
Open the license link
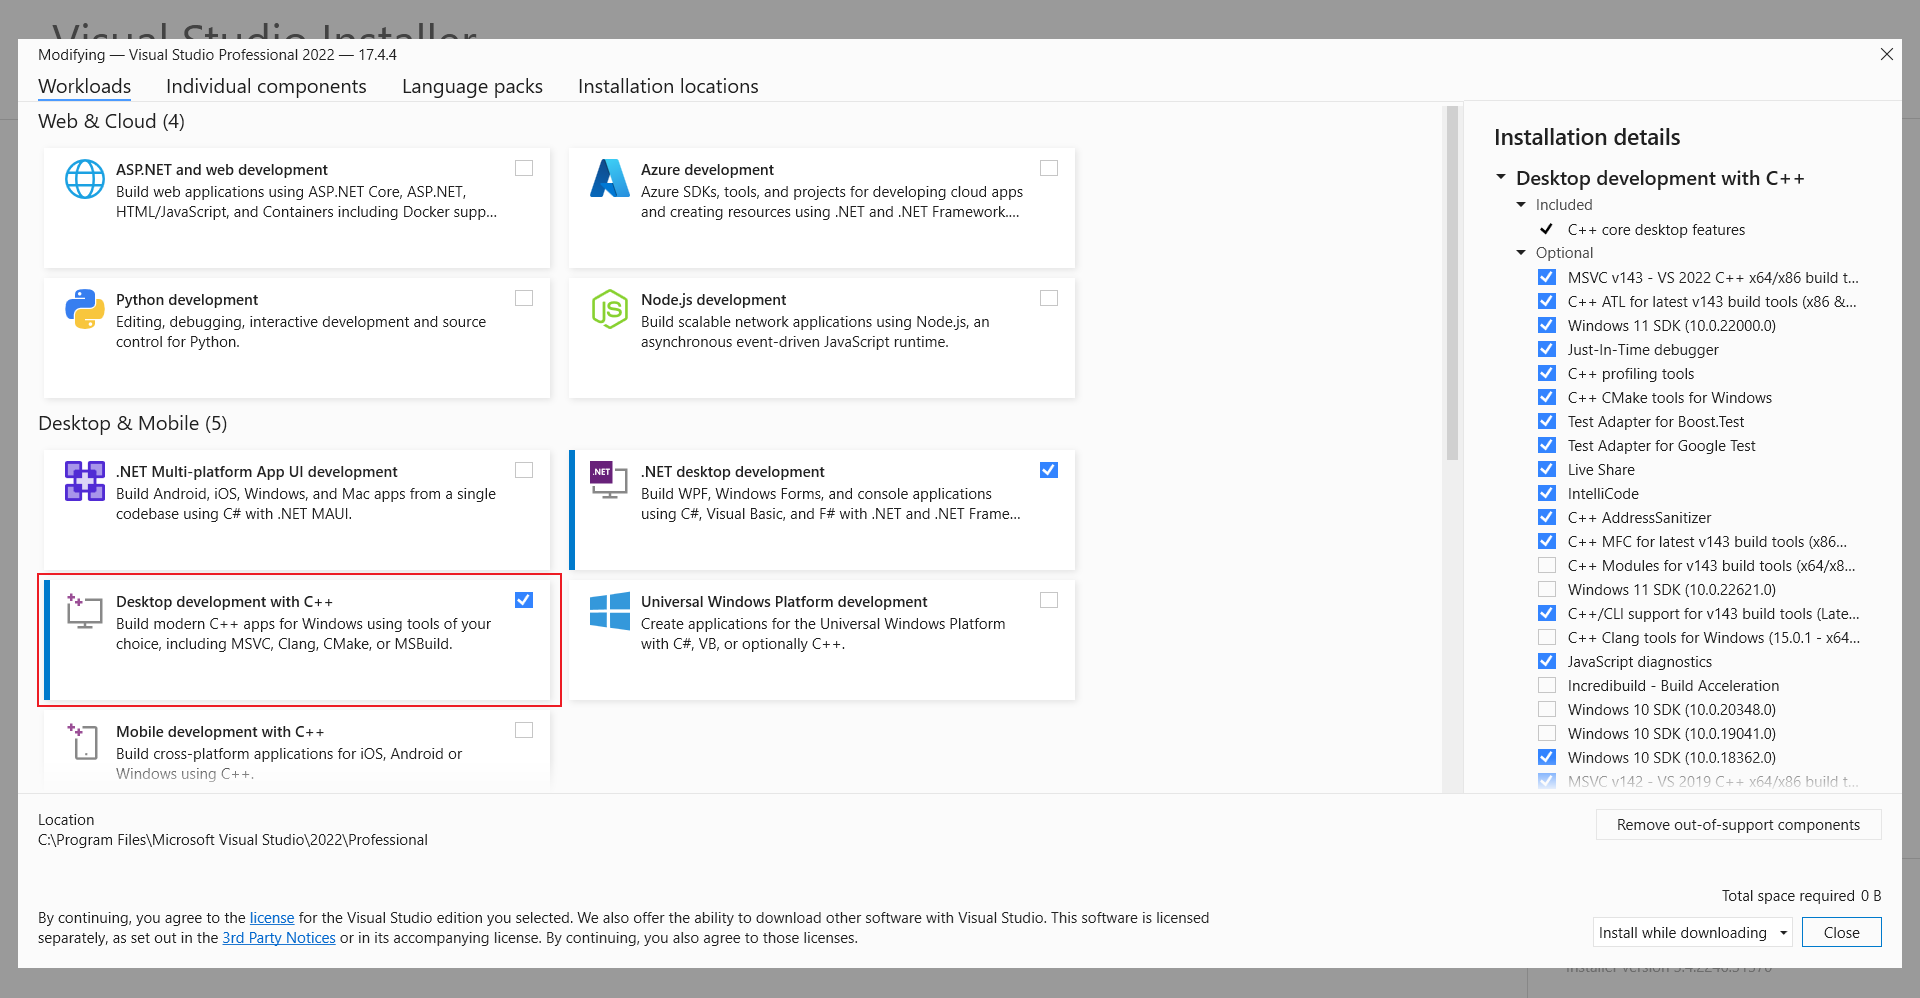point(272,917)
